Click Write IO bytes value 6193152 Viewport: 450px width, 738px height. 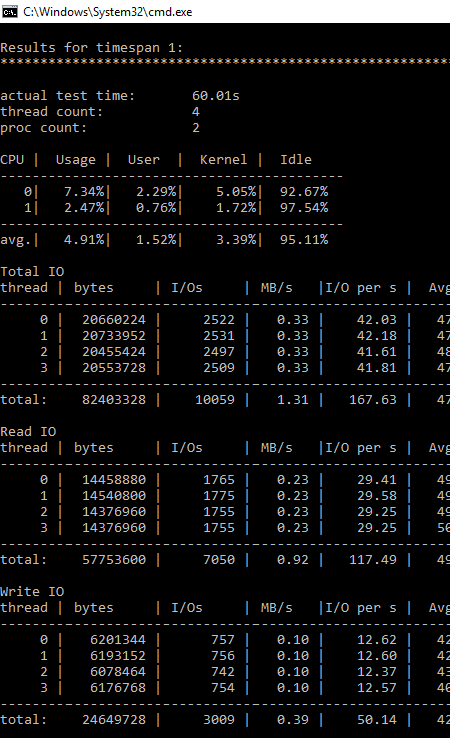pyautogui.click(x=118, y=656)
